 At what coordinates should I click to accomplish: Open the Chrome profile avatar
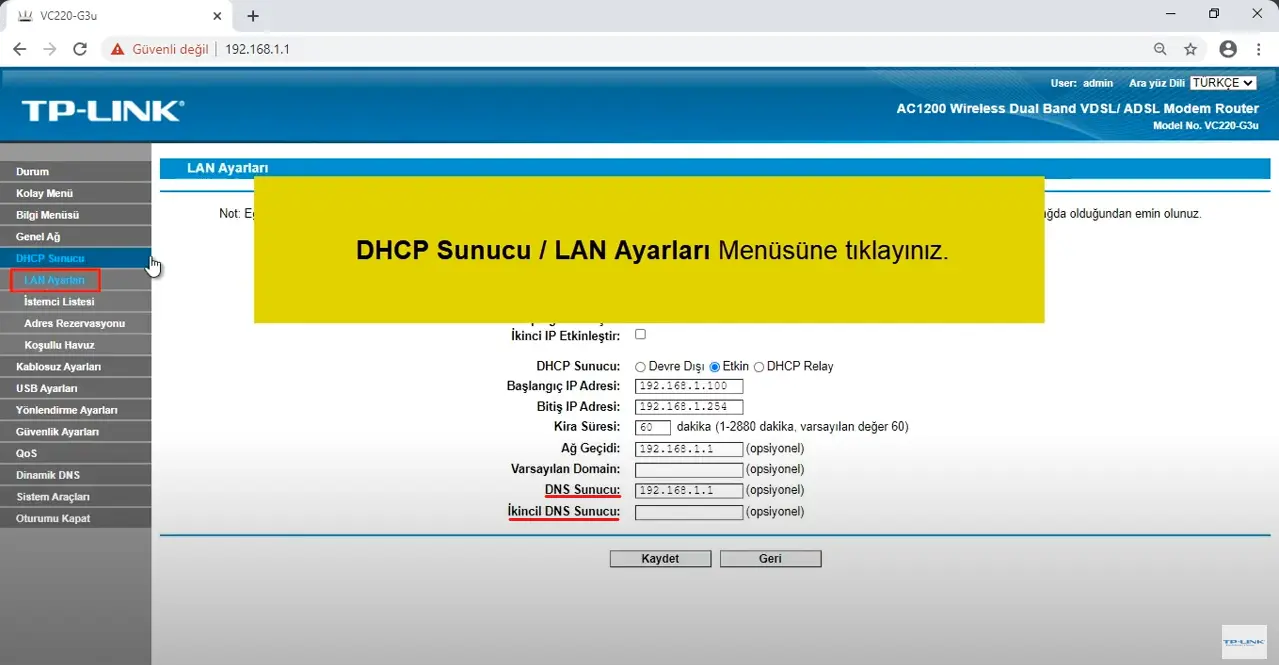click(1228, 49)
